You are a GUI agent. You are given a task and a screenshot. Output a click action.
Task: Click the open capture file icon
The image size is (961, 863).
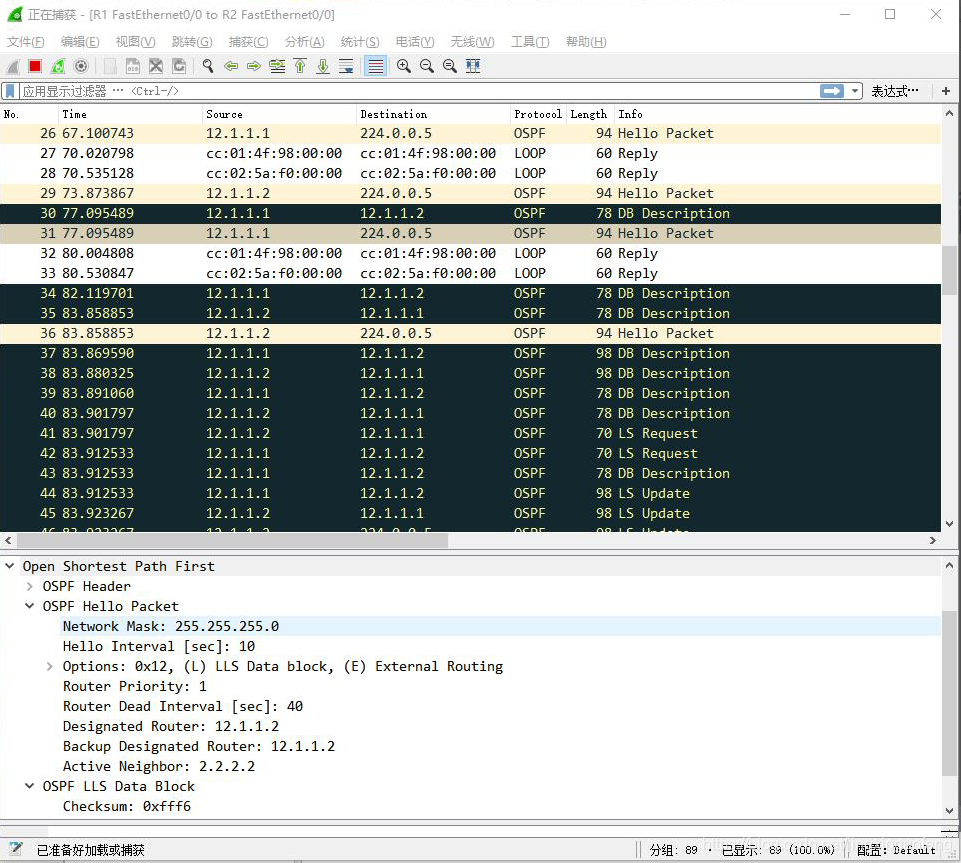point(110,66)
